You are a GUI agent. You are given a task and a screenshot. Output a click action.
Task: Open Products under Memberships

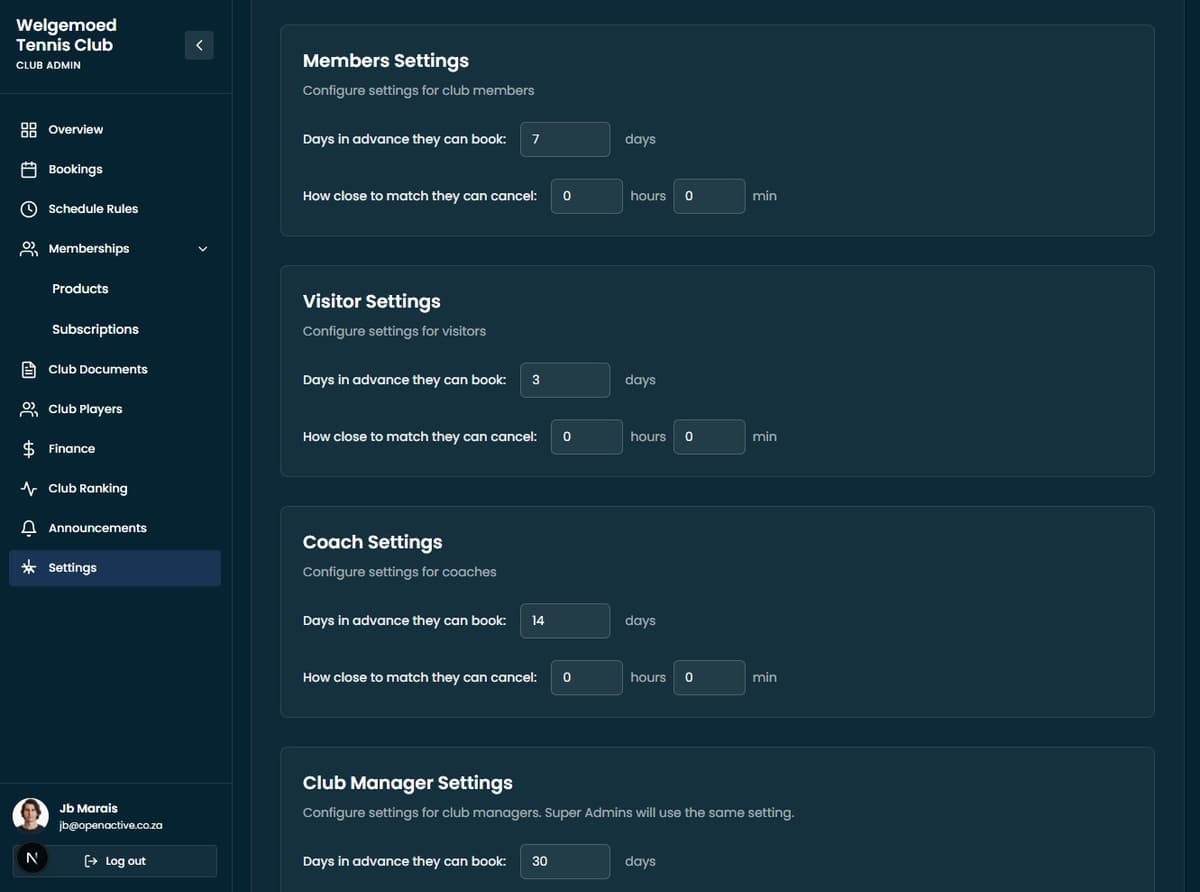pos(80,289)
